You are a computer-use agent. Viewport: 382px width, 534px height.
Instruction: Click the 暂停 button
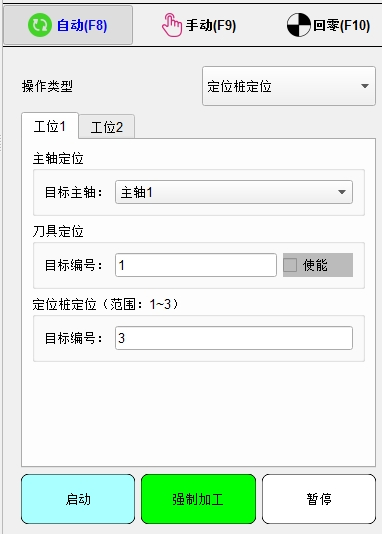[319, 499]
